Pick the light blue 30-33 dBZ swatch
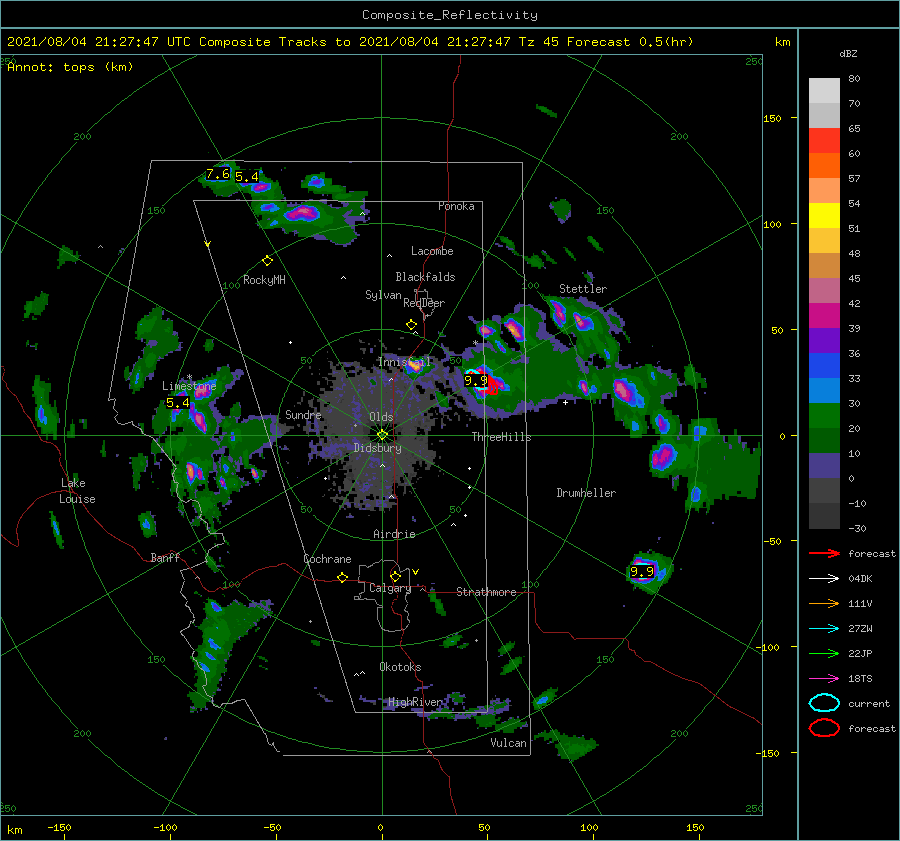This screenshot has width=900, height=841. (824, 391)
